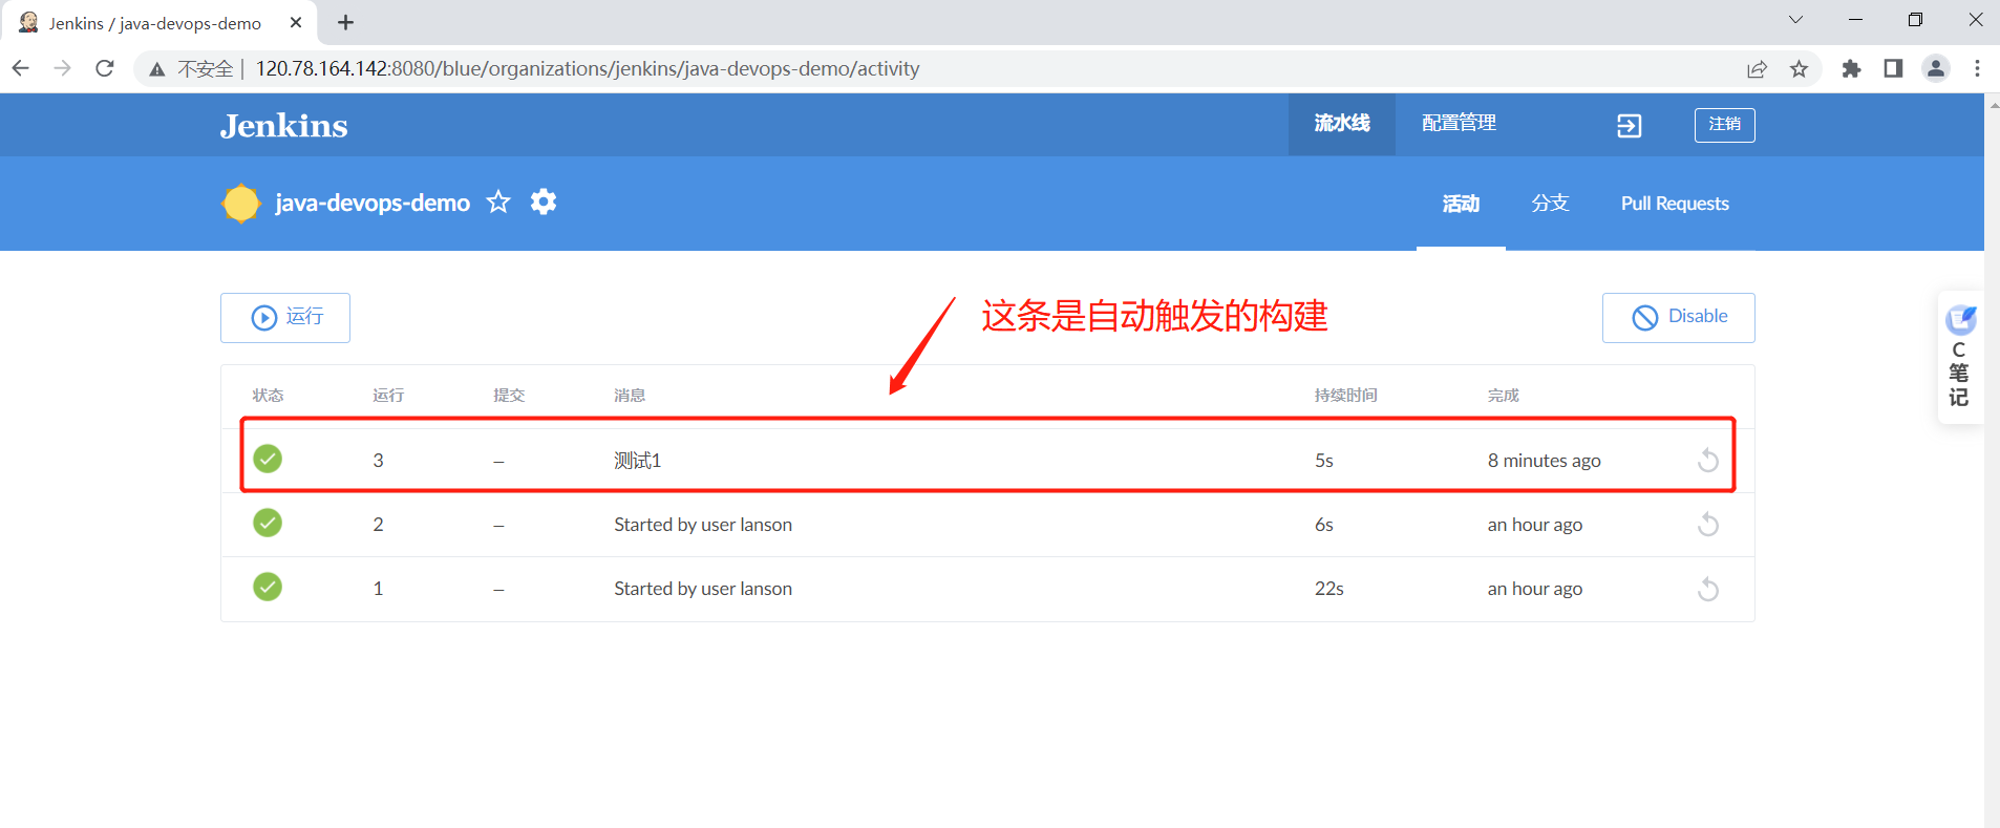Open the browser profile avatar
The height and width of the screenshot is (828, 2000).
[1936, 69]
